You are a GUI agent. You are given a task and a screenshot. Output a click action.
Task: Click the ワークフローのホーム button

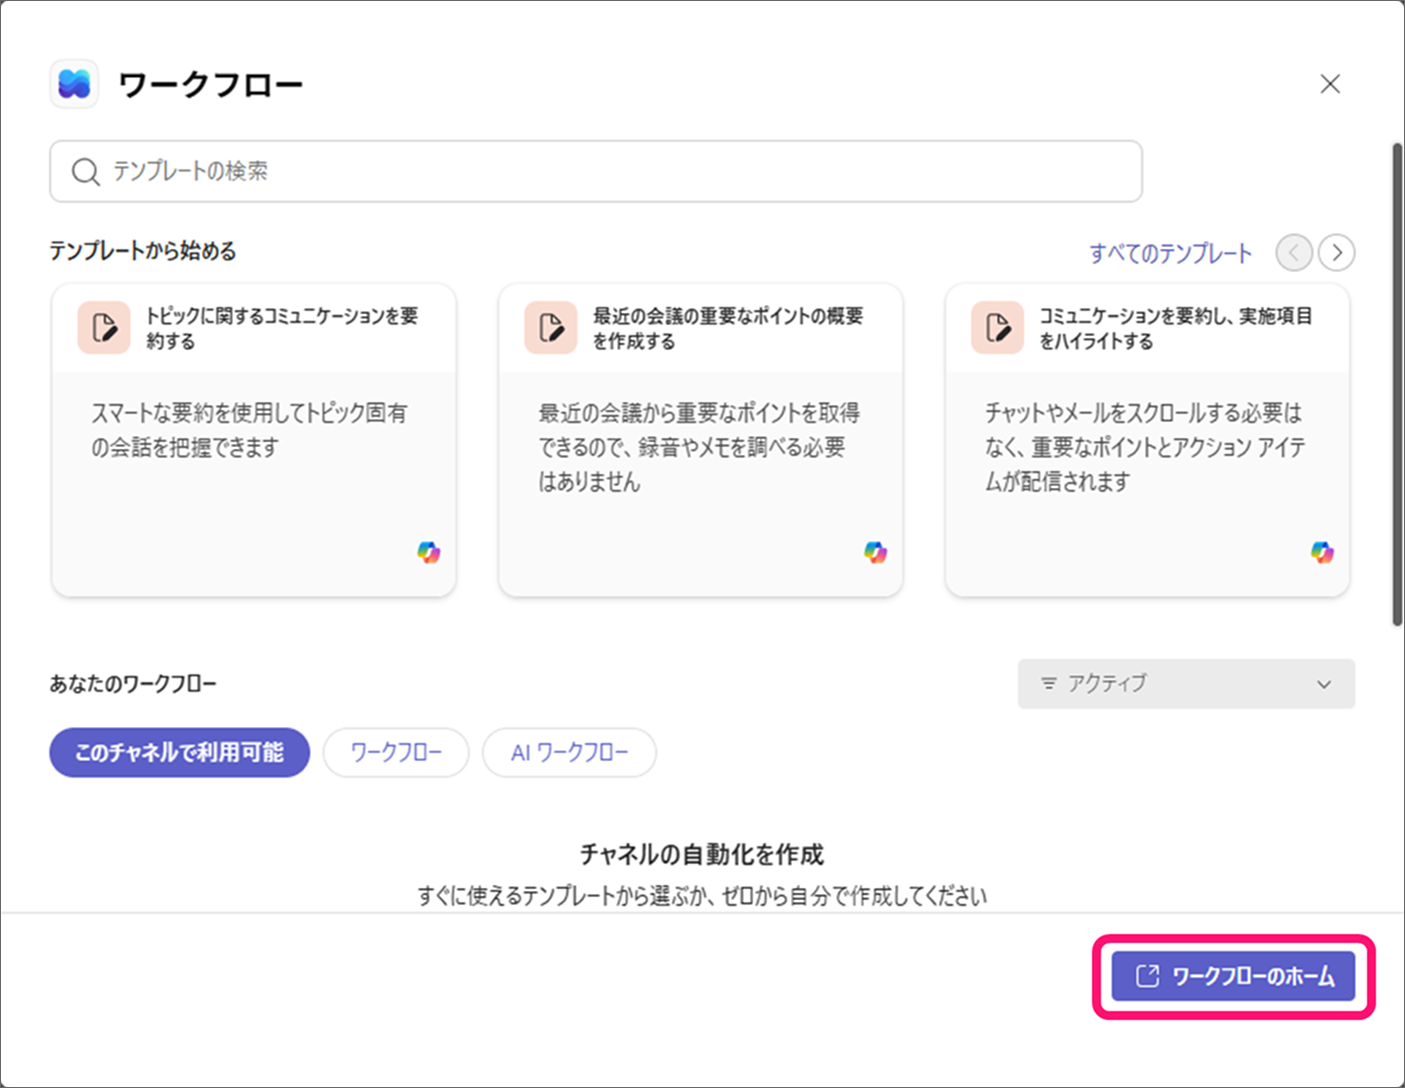pyautogui.click(x=1233, y=976)
